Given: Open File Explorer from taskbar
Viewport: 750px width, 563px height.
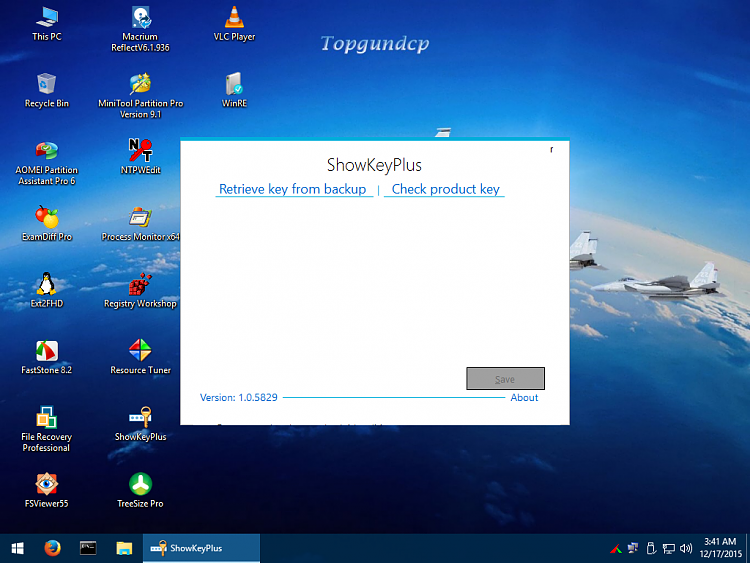Looking at the screenshot, I should pyautogui.click(x=124, y=548).
